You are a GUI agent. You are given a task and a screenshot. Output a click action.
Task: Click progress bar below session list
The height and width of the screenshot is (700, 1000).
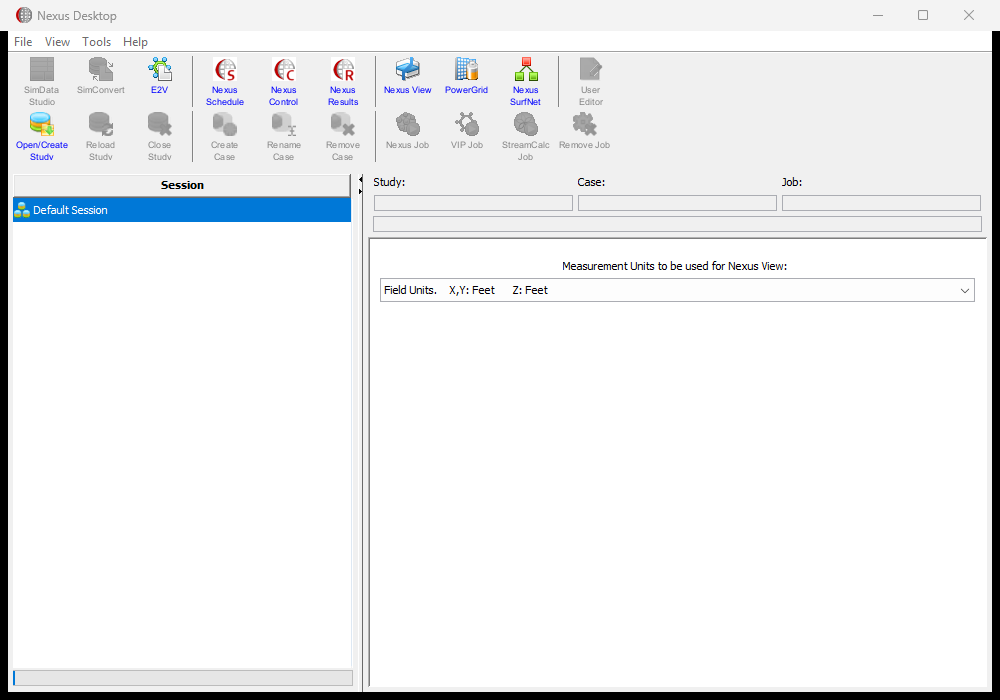tap(183, 678)
